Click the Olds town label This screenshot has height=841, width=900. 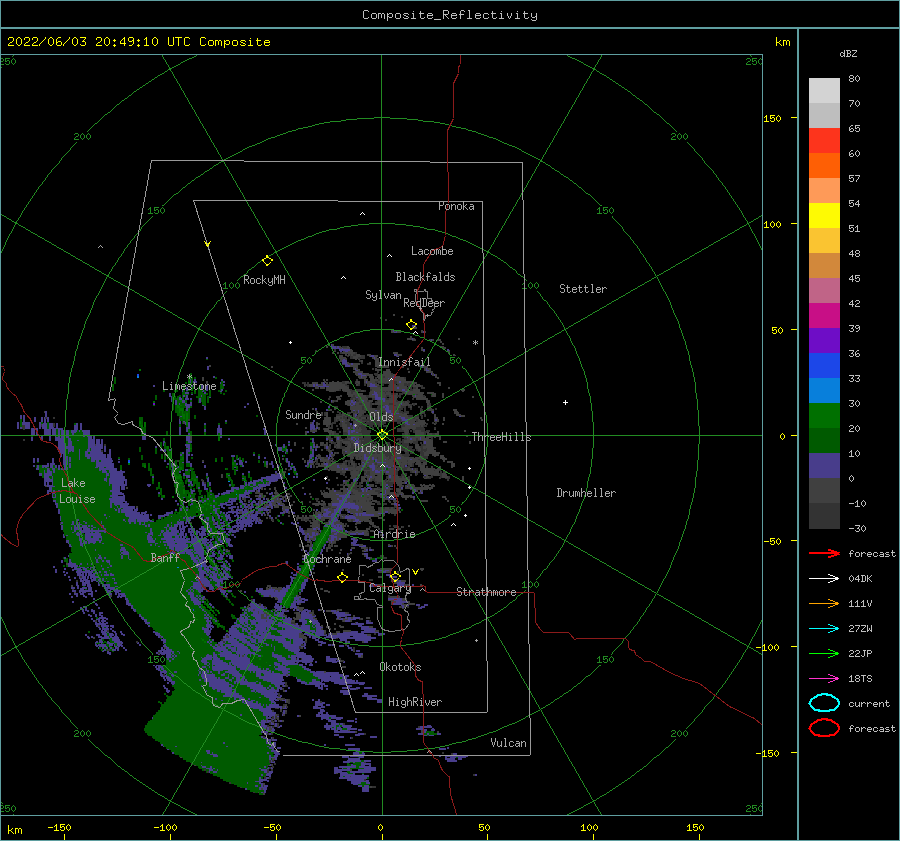point(381,417)
